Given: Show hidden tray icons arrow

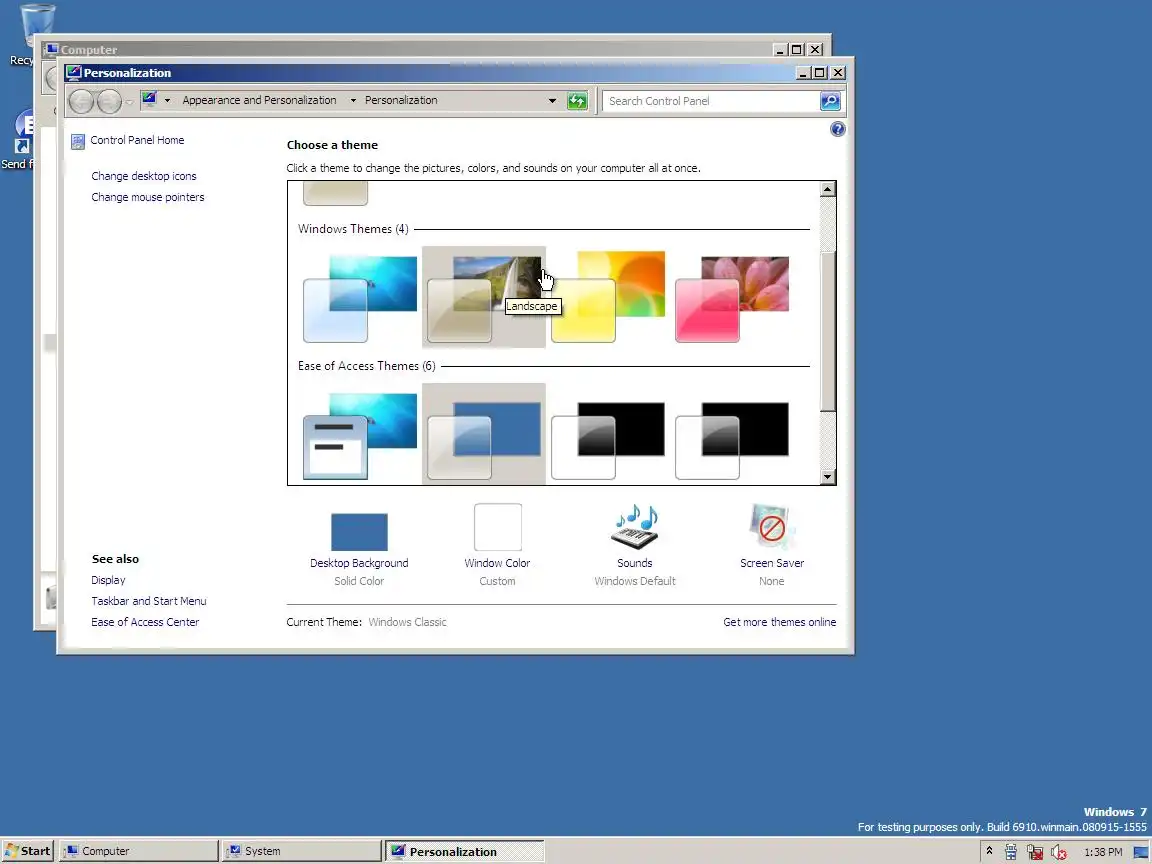Looking at the screenshot, I should [990, 851].
